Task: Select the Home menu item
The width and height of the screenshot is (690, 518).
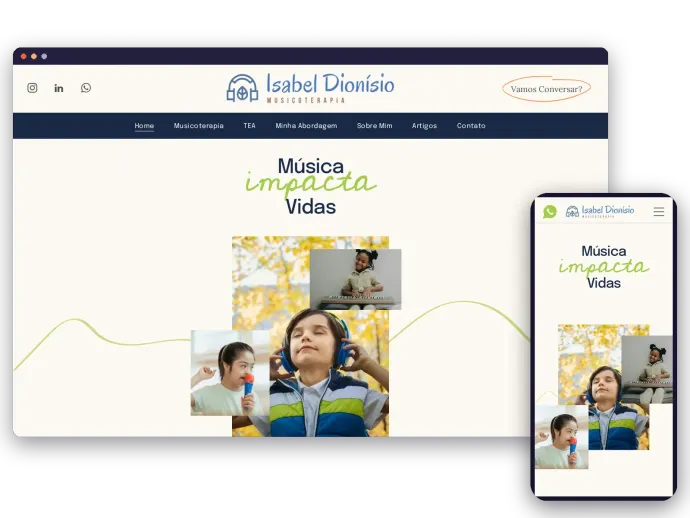Action: point(144,126)
